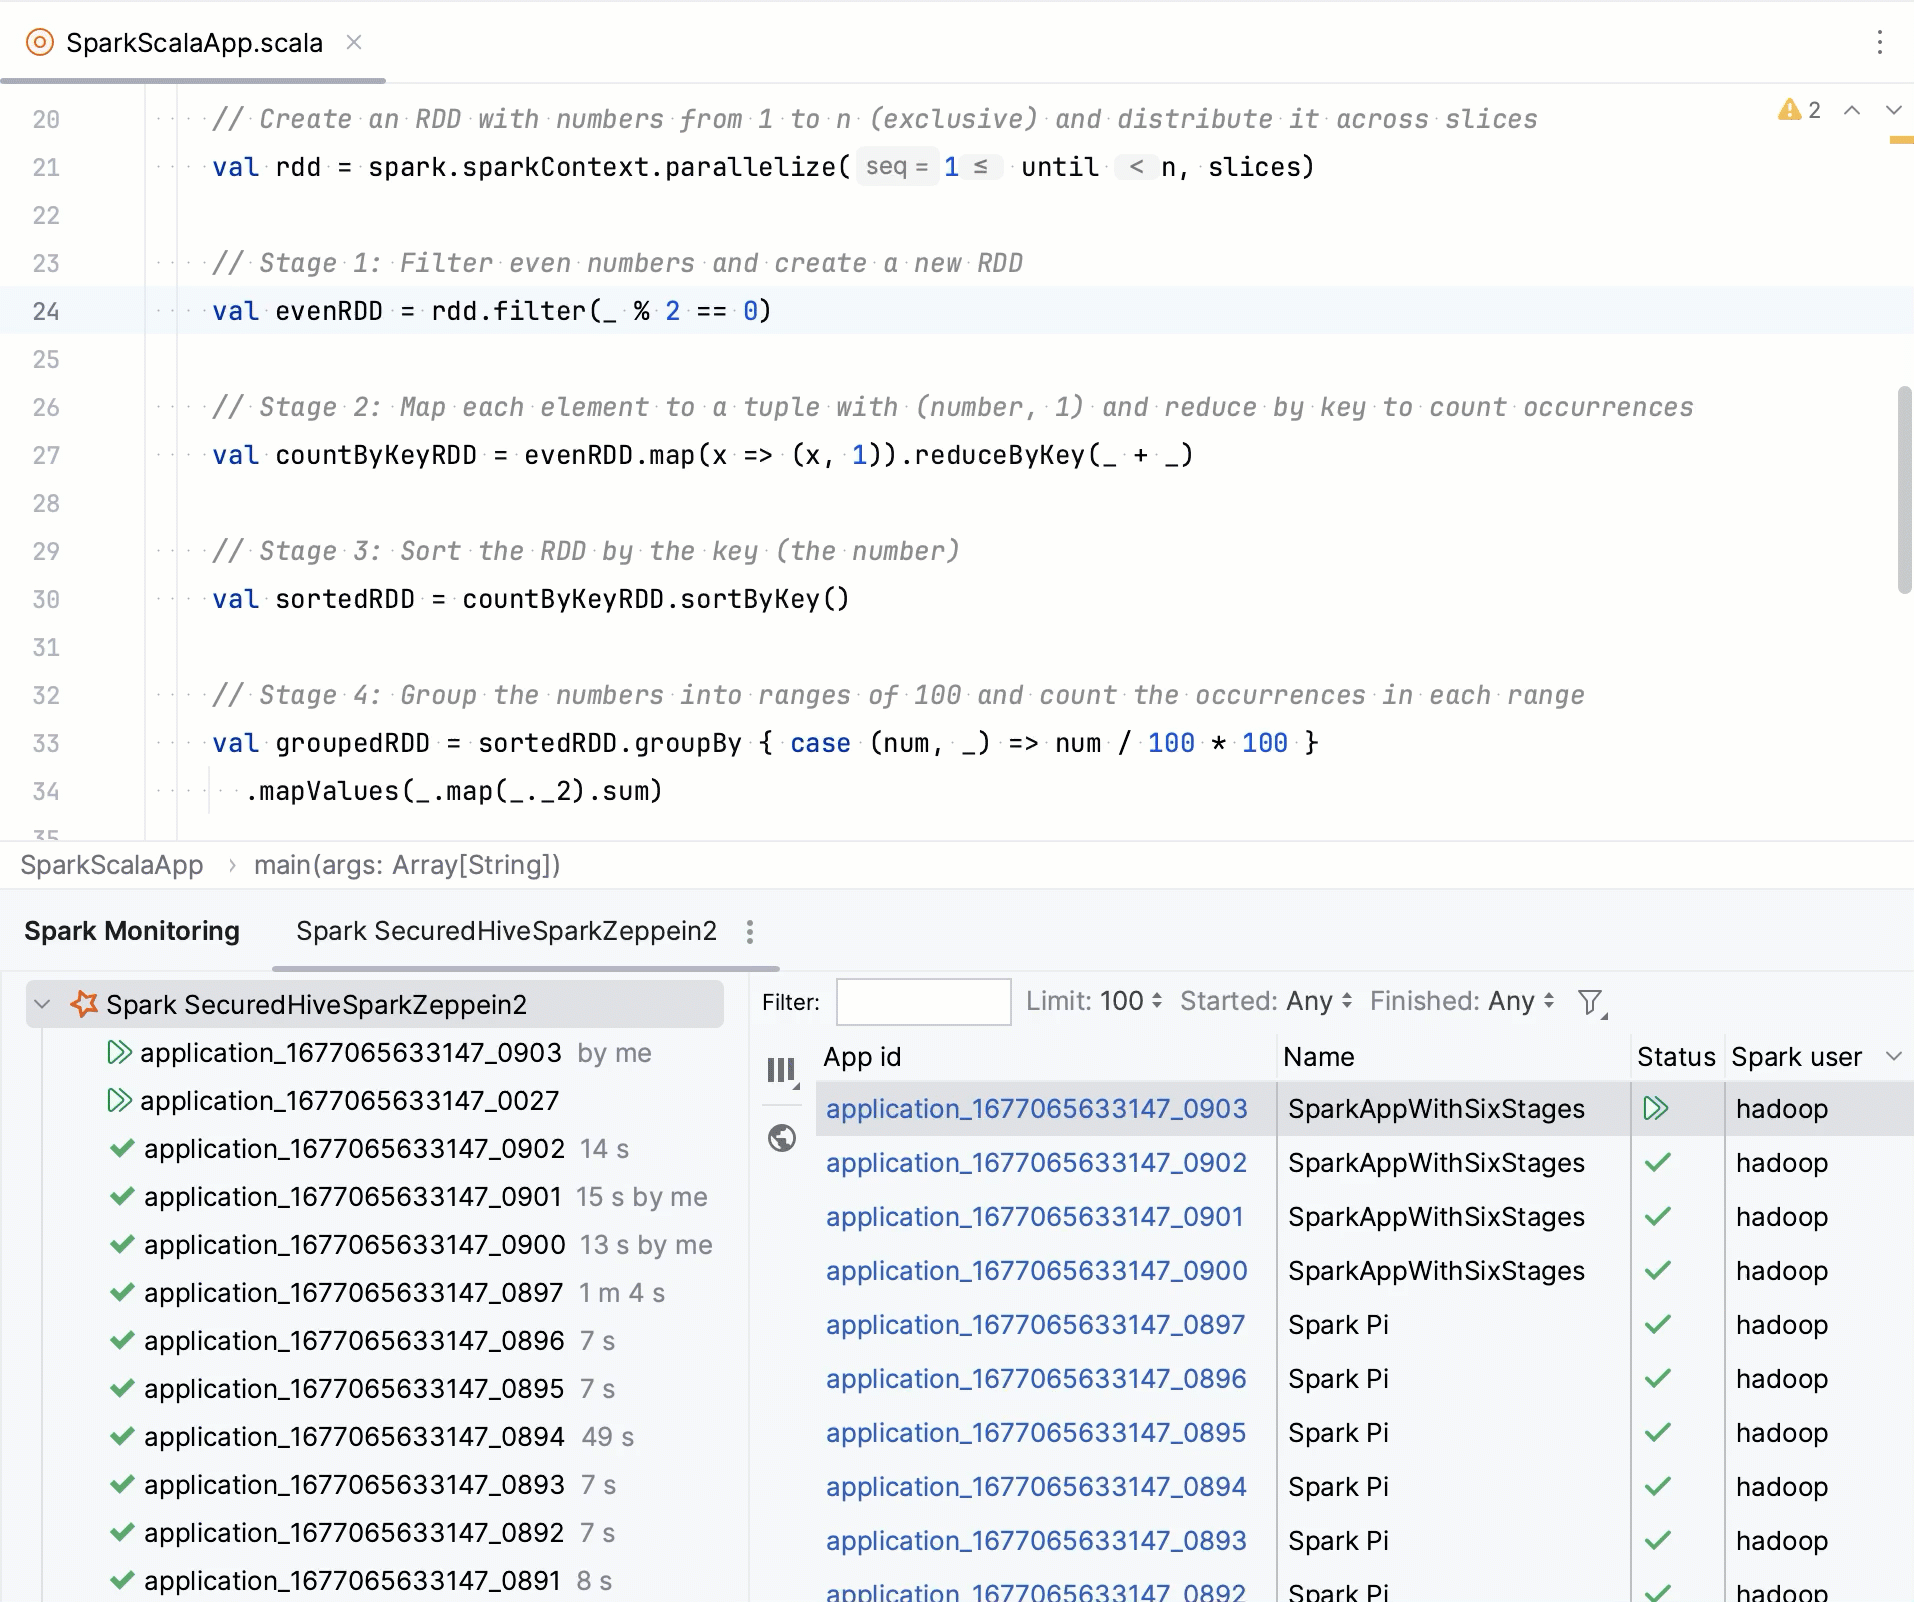This screenshot has width=1914, height=1602.
Task: Open the table columns chooser icon
Action: (782, 1071)
